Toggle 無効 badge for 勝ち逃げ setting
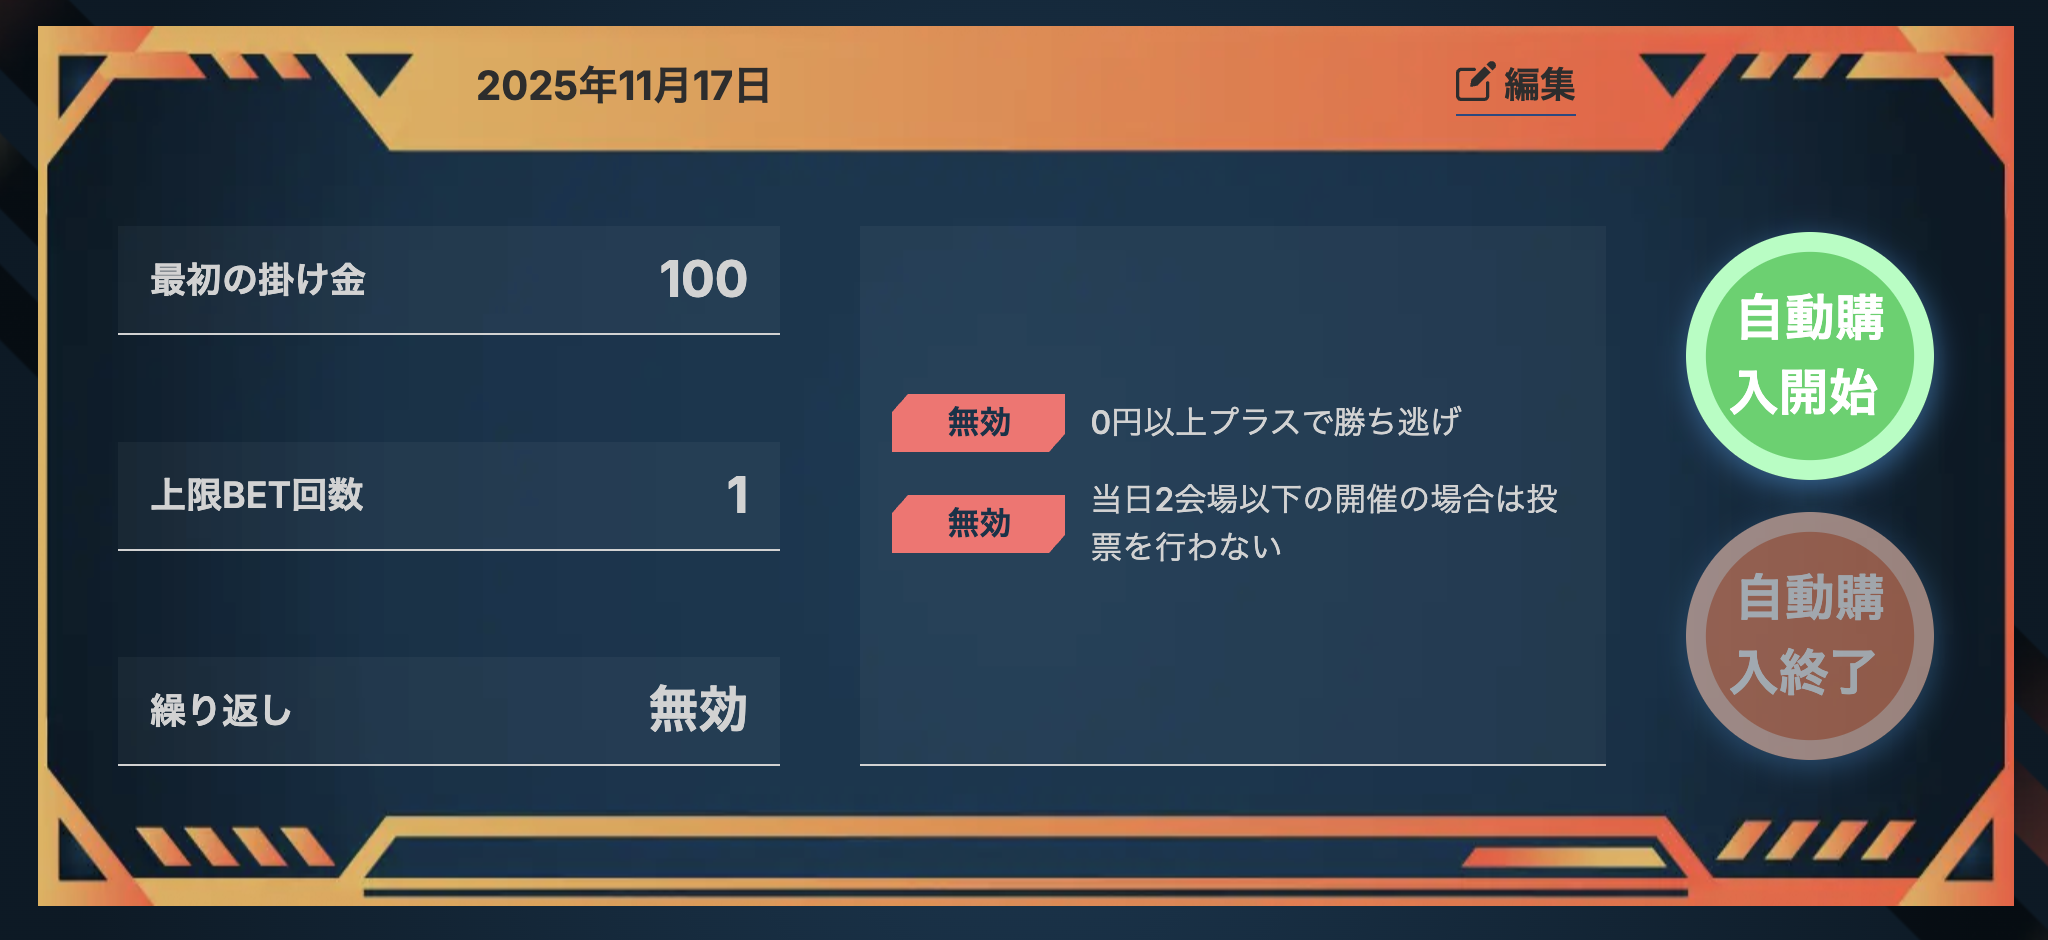The image size is (2048, 940). click(x=977, y=423)
